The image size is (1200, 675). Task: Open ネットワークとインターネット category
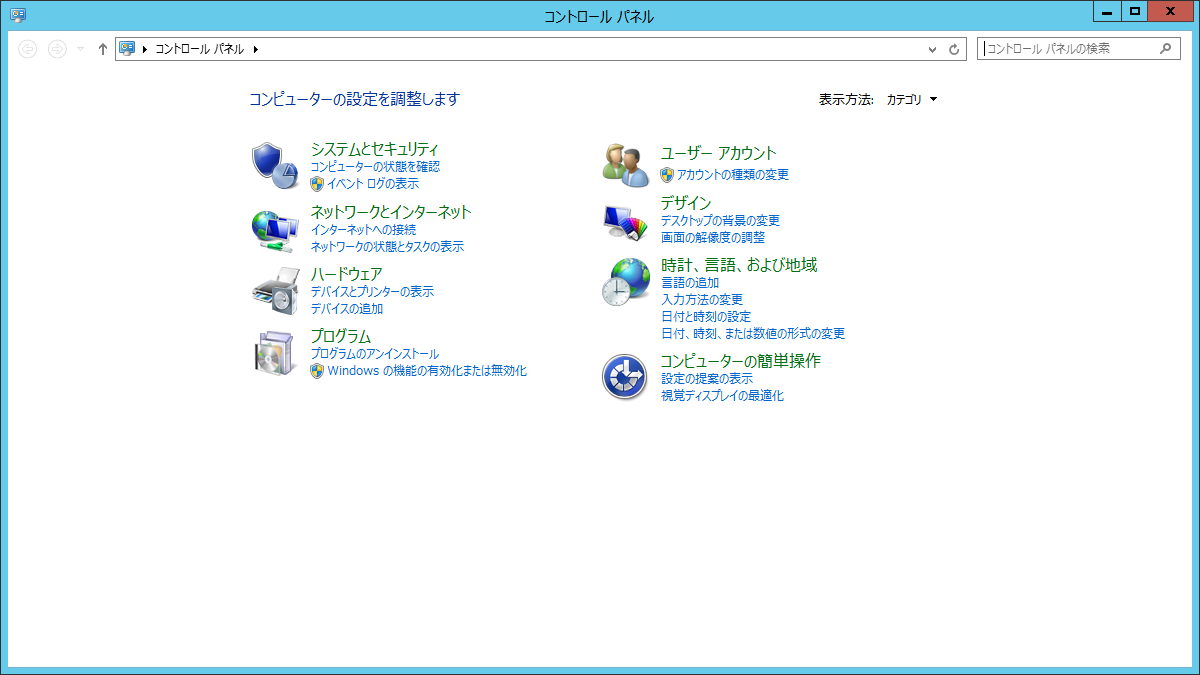point(391,212)
